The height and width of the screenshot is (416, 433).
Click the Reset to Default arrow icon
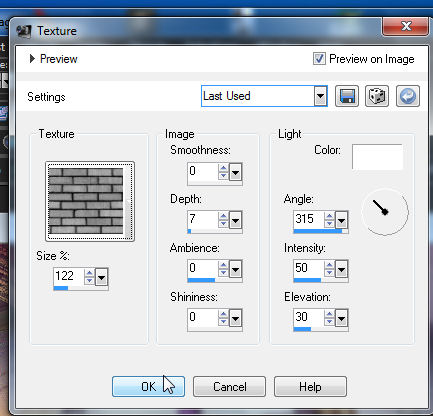pyautogui.click(x=408, y=96)
